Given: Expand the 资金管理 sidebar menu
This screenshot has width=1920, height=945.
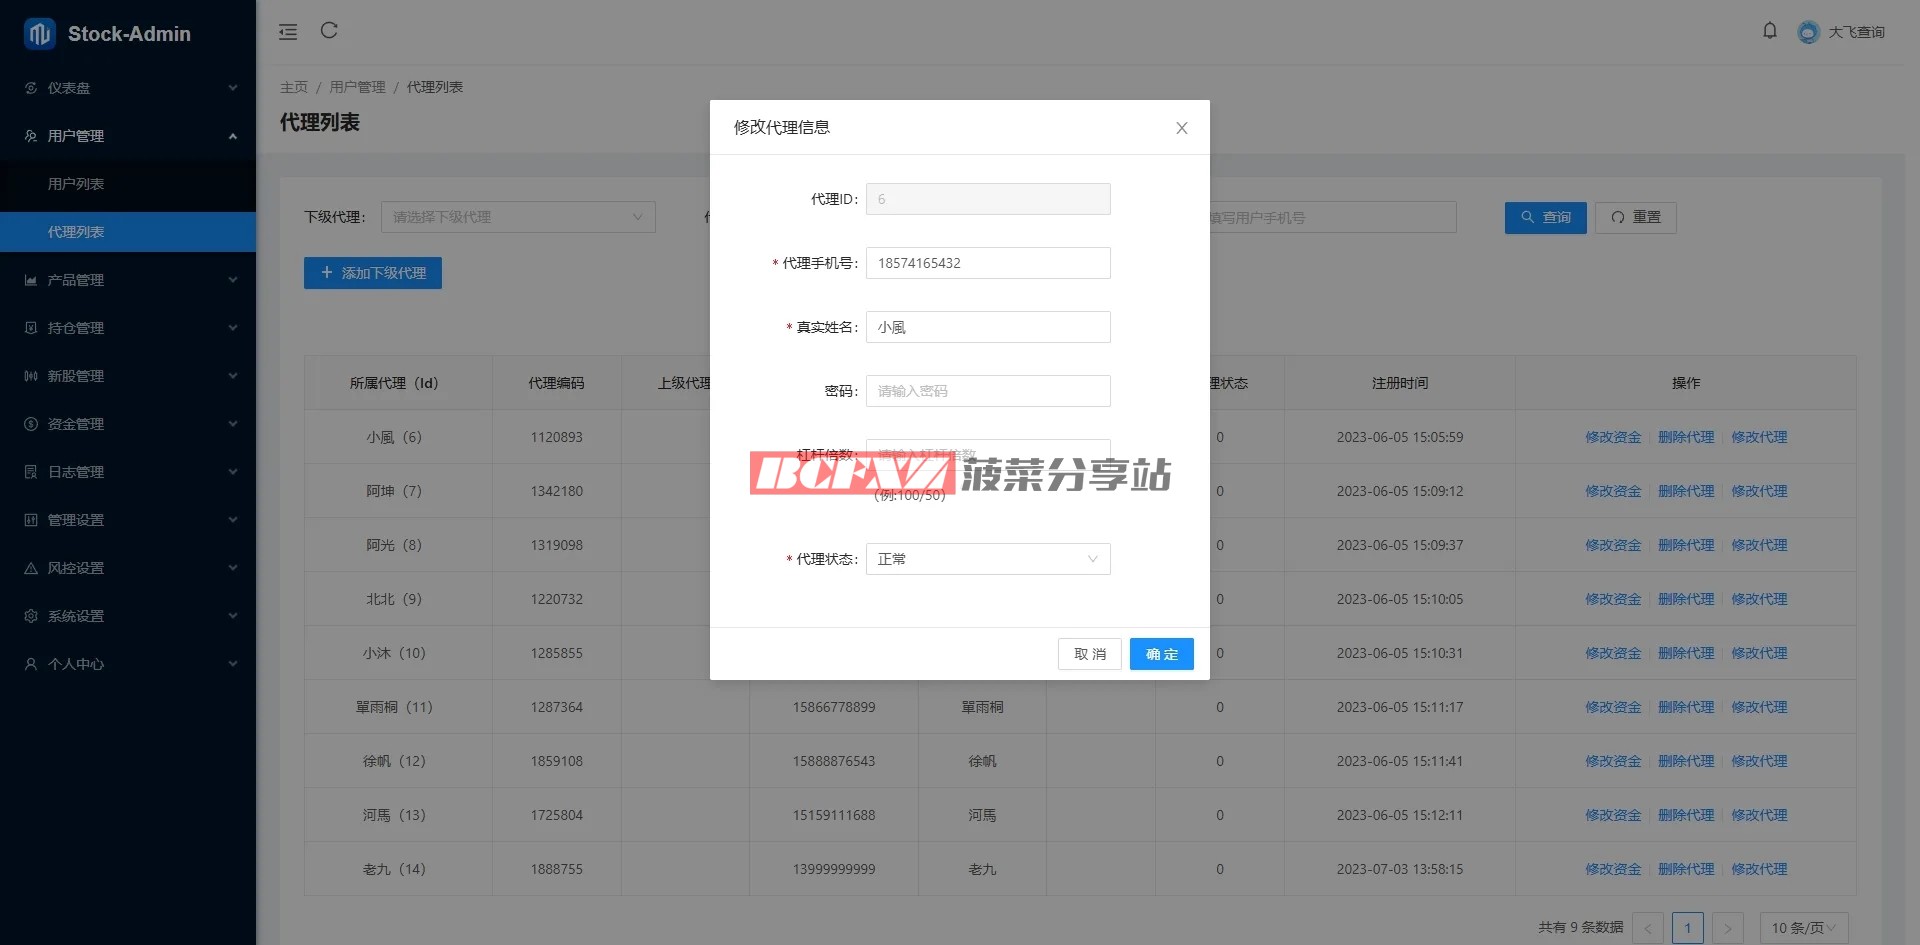Looking at the screenshot, I should click(x=128, y=424).
